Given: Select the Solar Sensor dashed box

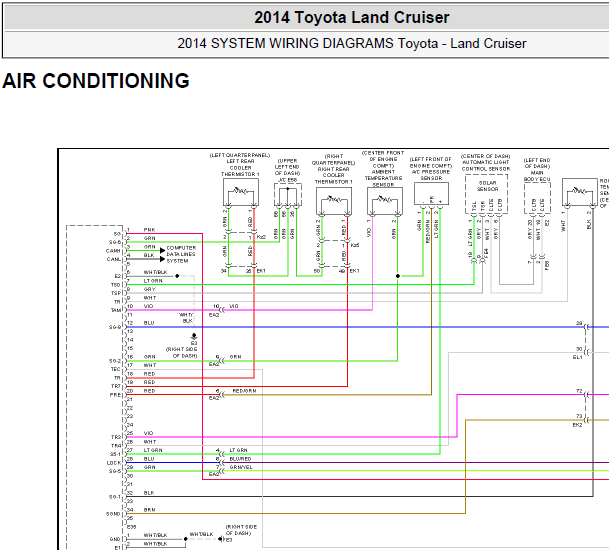Looking at the screenshot, I should pos(487,194).
